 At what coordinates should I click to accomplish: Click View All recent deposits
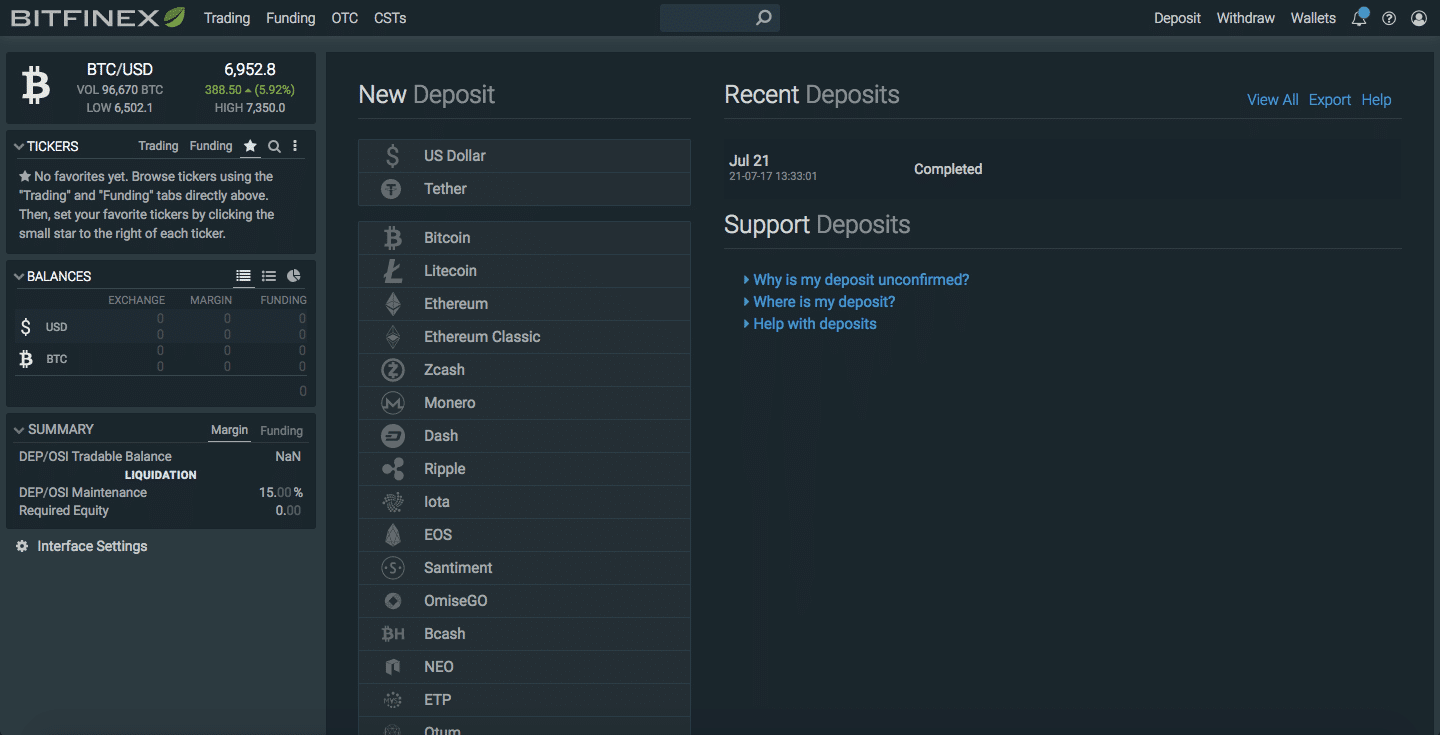click(x=1272, y=99)
